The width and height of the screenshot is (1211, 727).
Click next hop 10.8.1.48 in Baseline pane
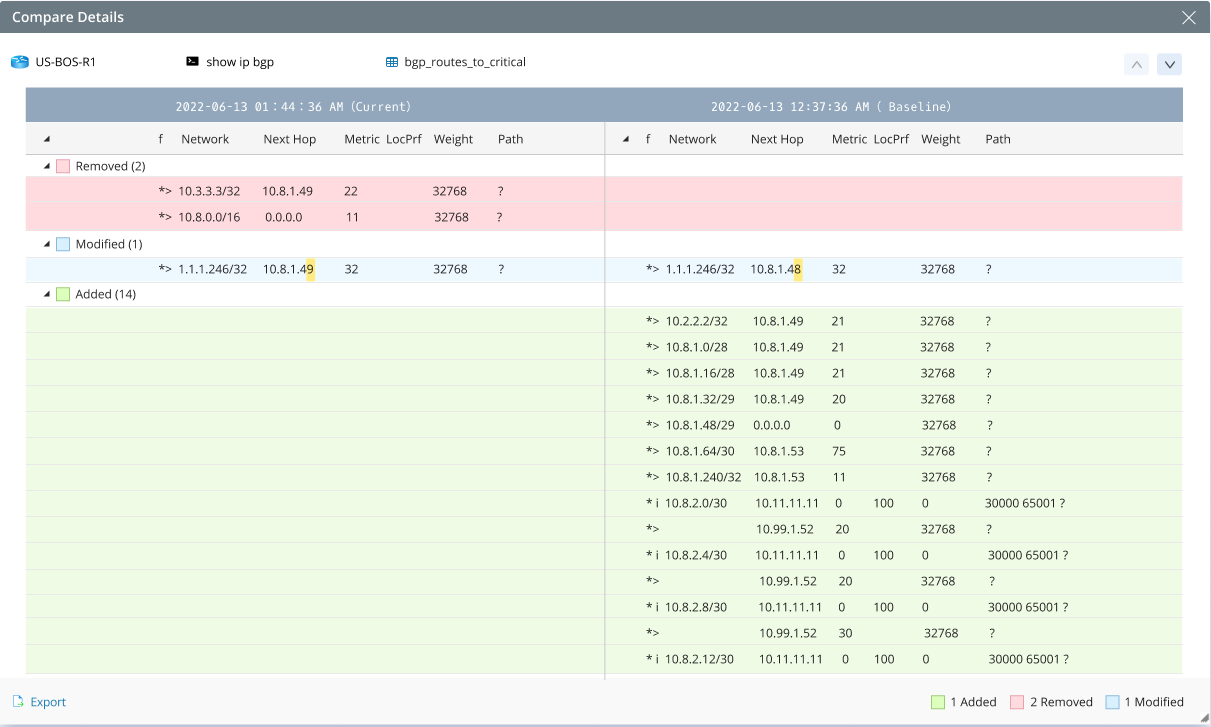(x=776, y=269)
